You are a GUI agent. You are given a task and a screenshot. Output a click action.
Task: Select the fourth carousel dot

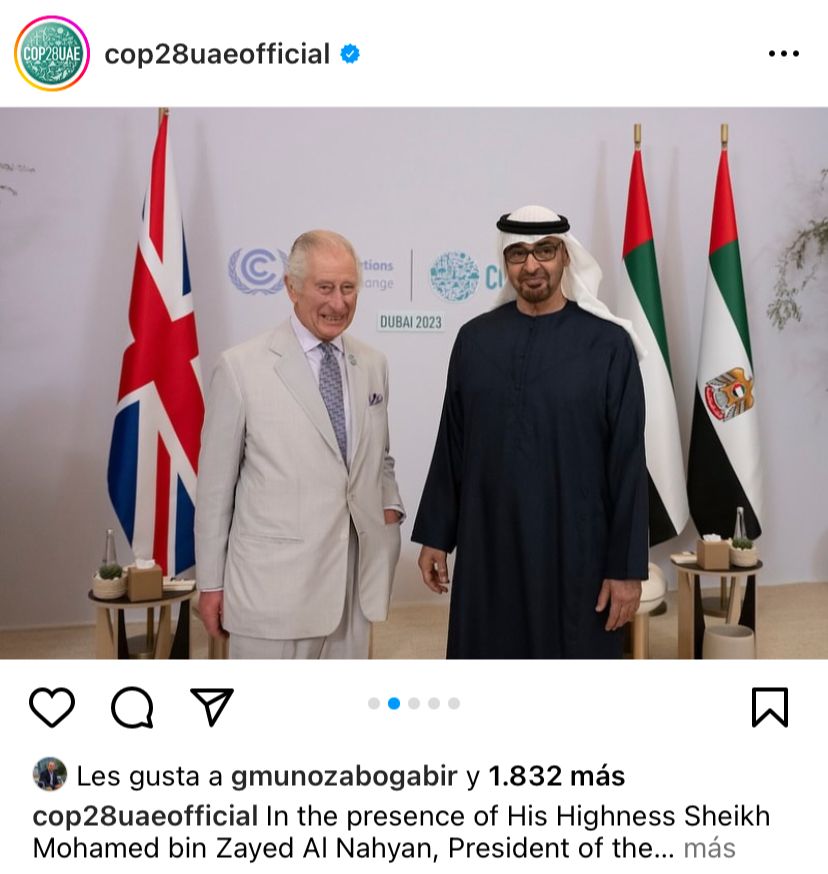434,703
